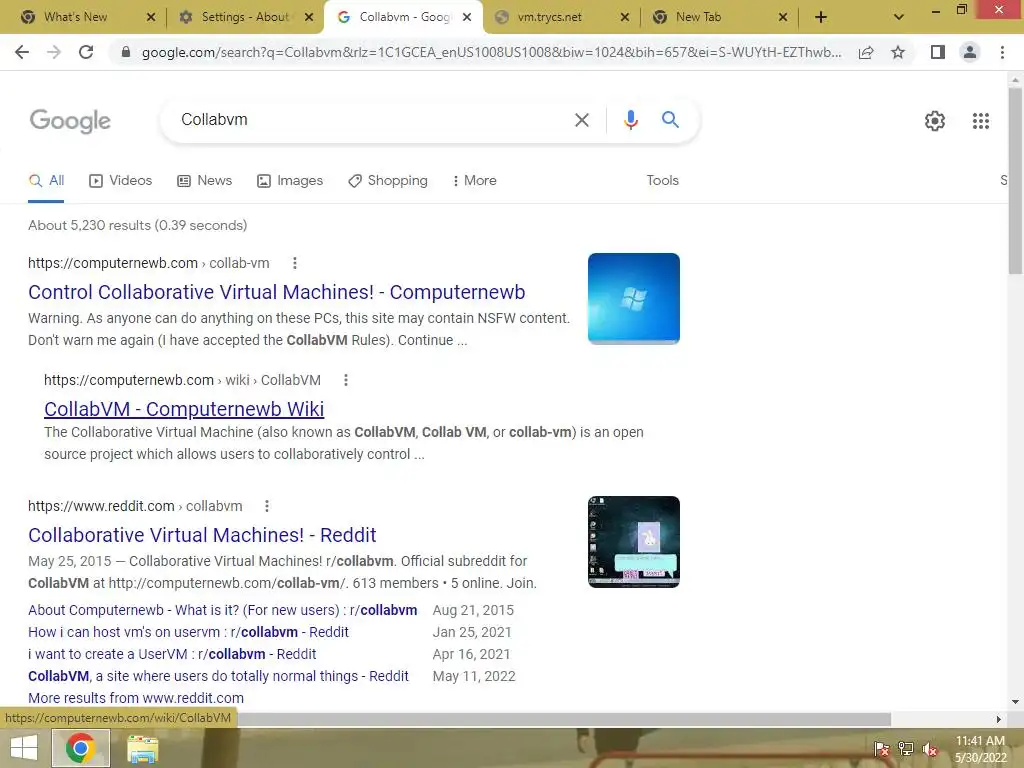This screenshot has width=1024, height=768.
Task: Open Chrome side panel
Action: (938, 52)
